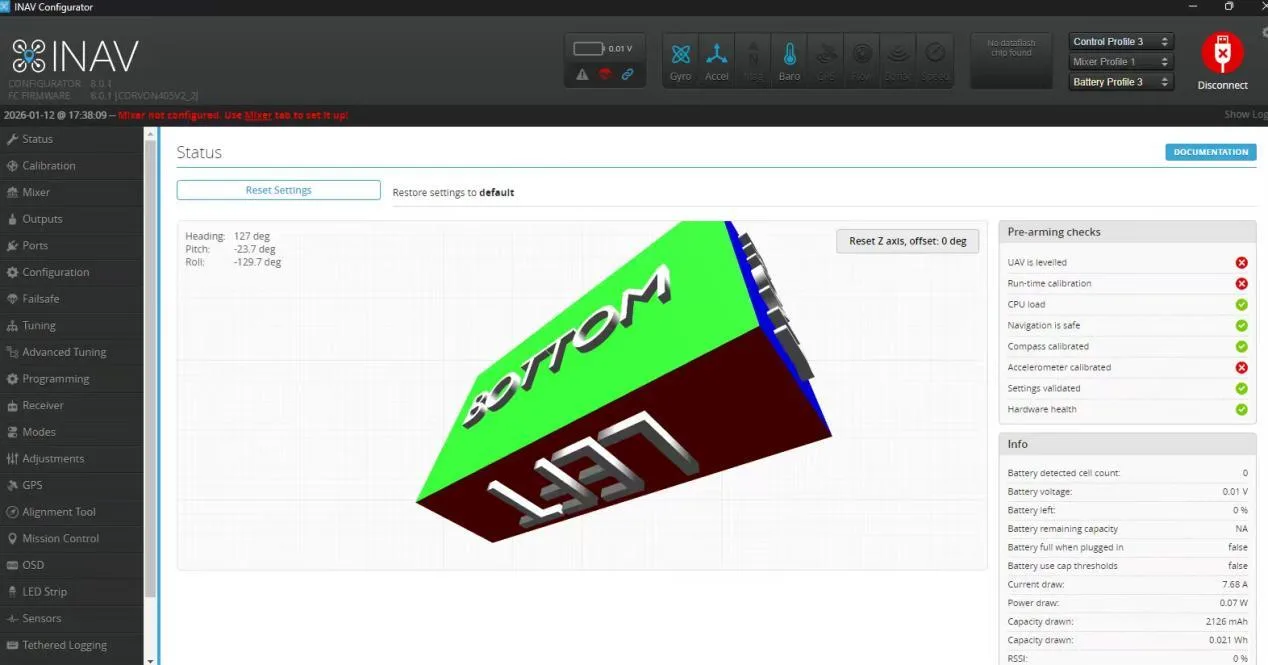Switch to the Adjustments tab
The height and width of the screenshot is (665, 1268).
[x=72, y=459]
